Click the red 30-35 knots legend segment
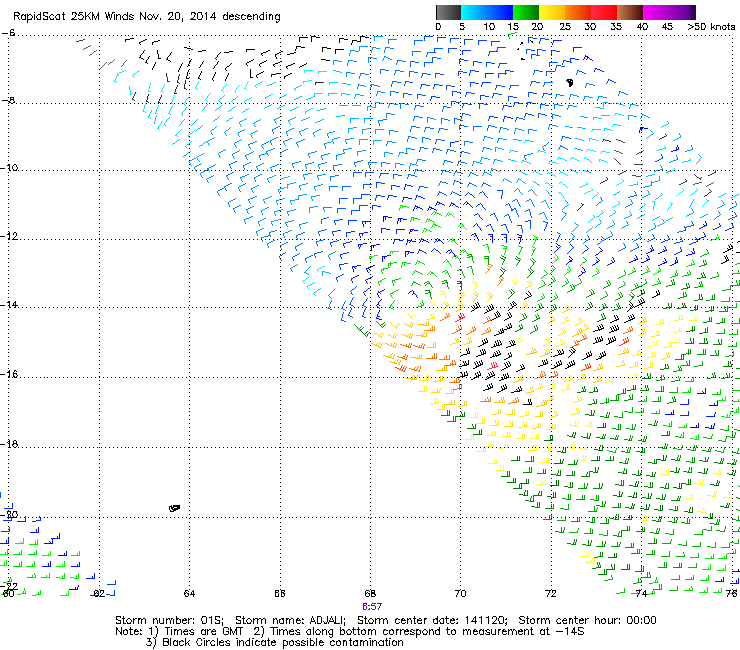The width and height of the screenshot is (740, 650). point(604,12)
